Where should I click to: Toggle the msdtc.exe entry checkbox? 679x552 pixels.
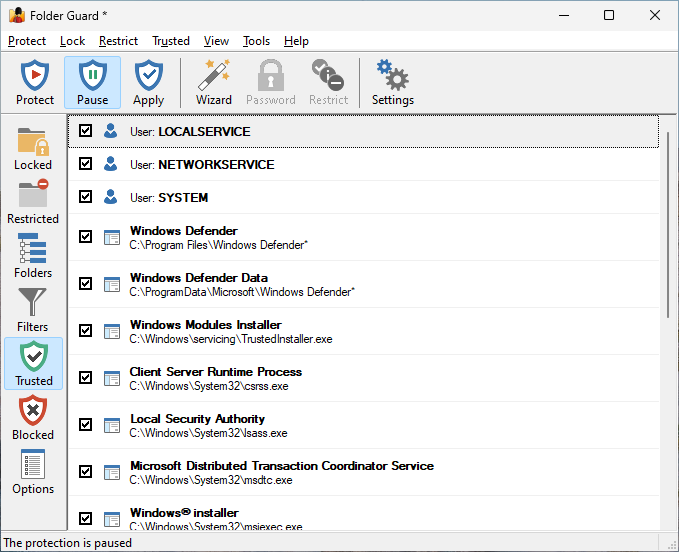85,471
